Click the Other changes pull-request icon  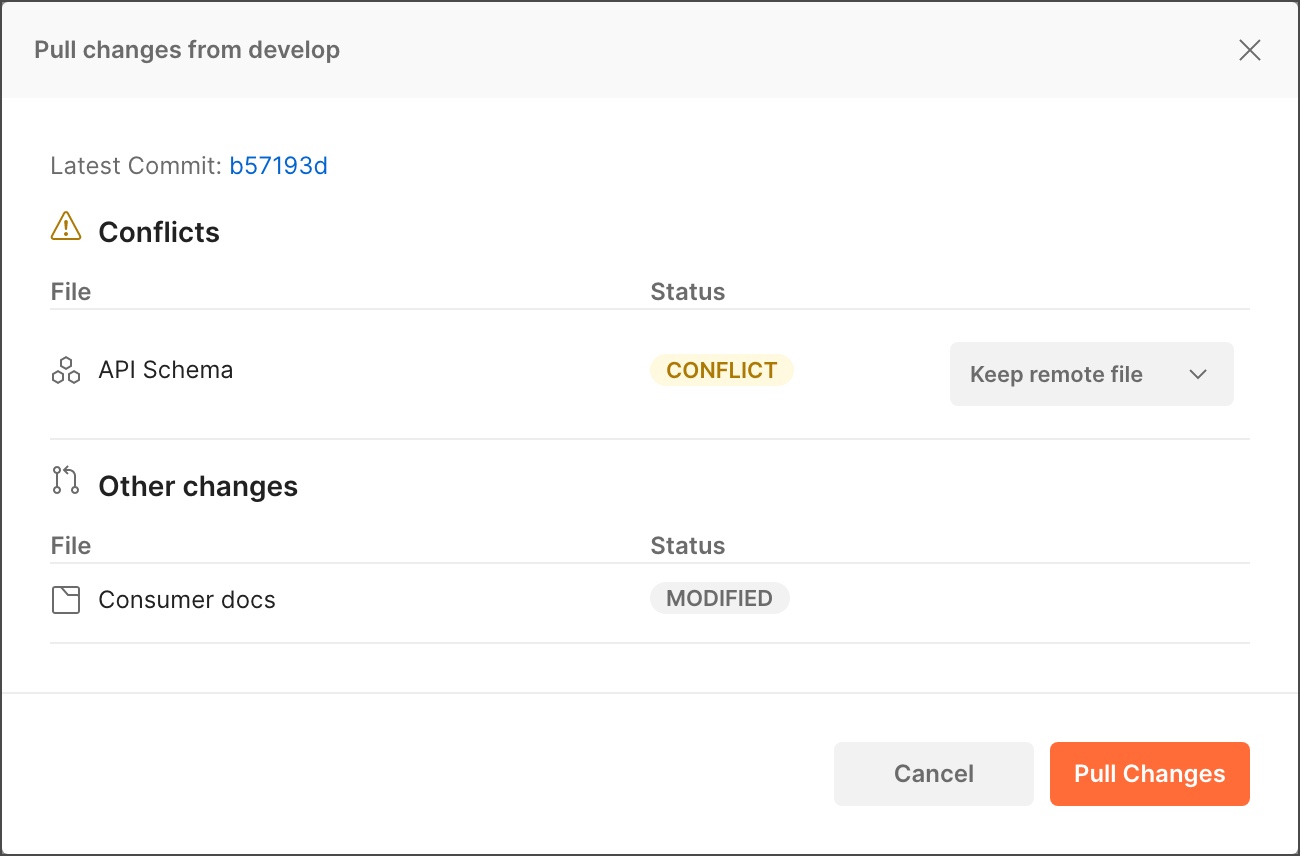(x=66, y=481)
